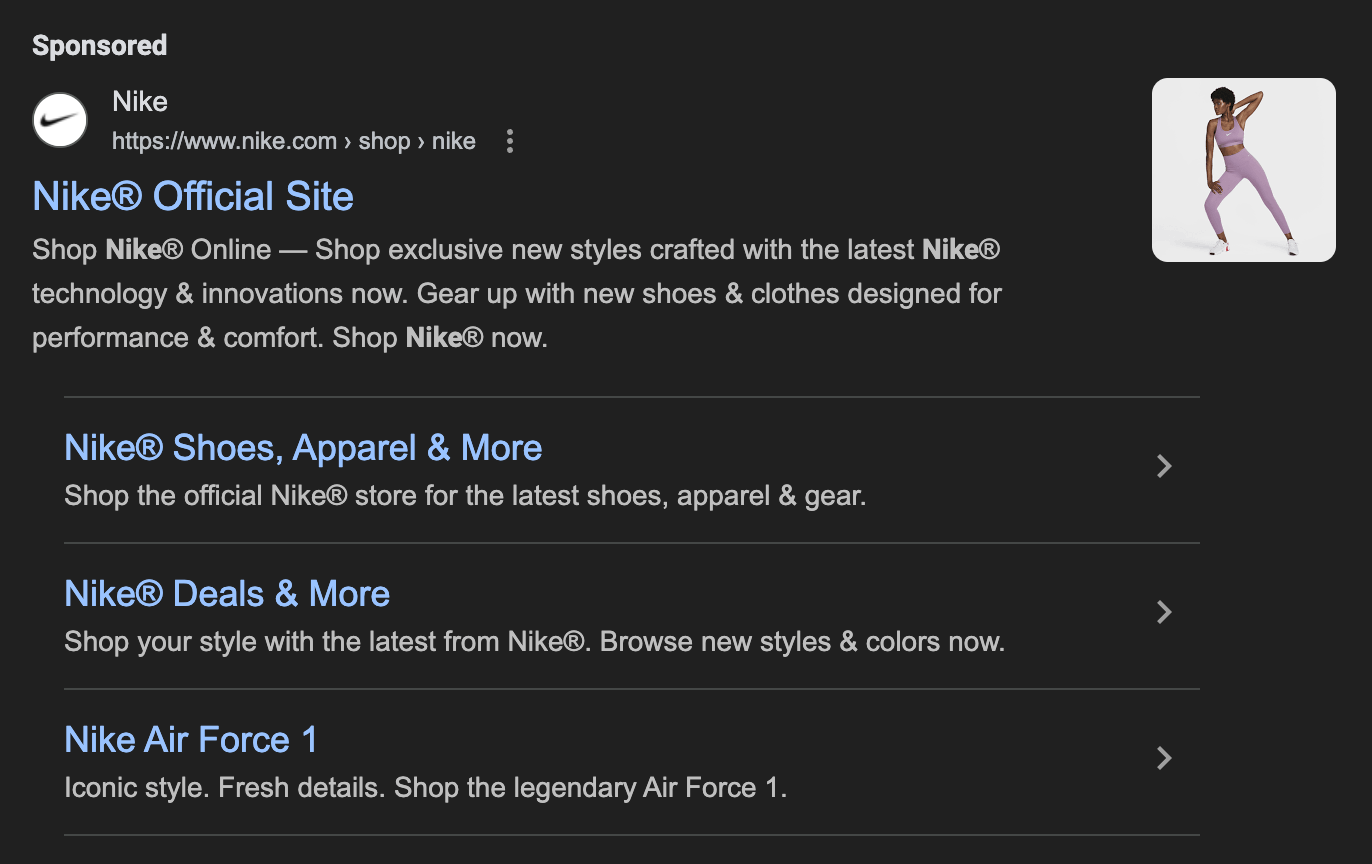The height and width of the screenshot is (864, 1372).
Task: Click the chevron for Nike Air Force 1
Action: click(x=1163, y=758)
